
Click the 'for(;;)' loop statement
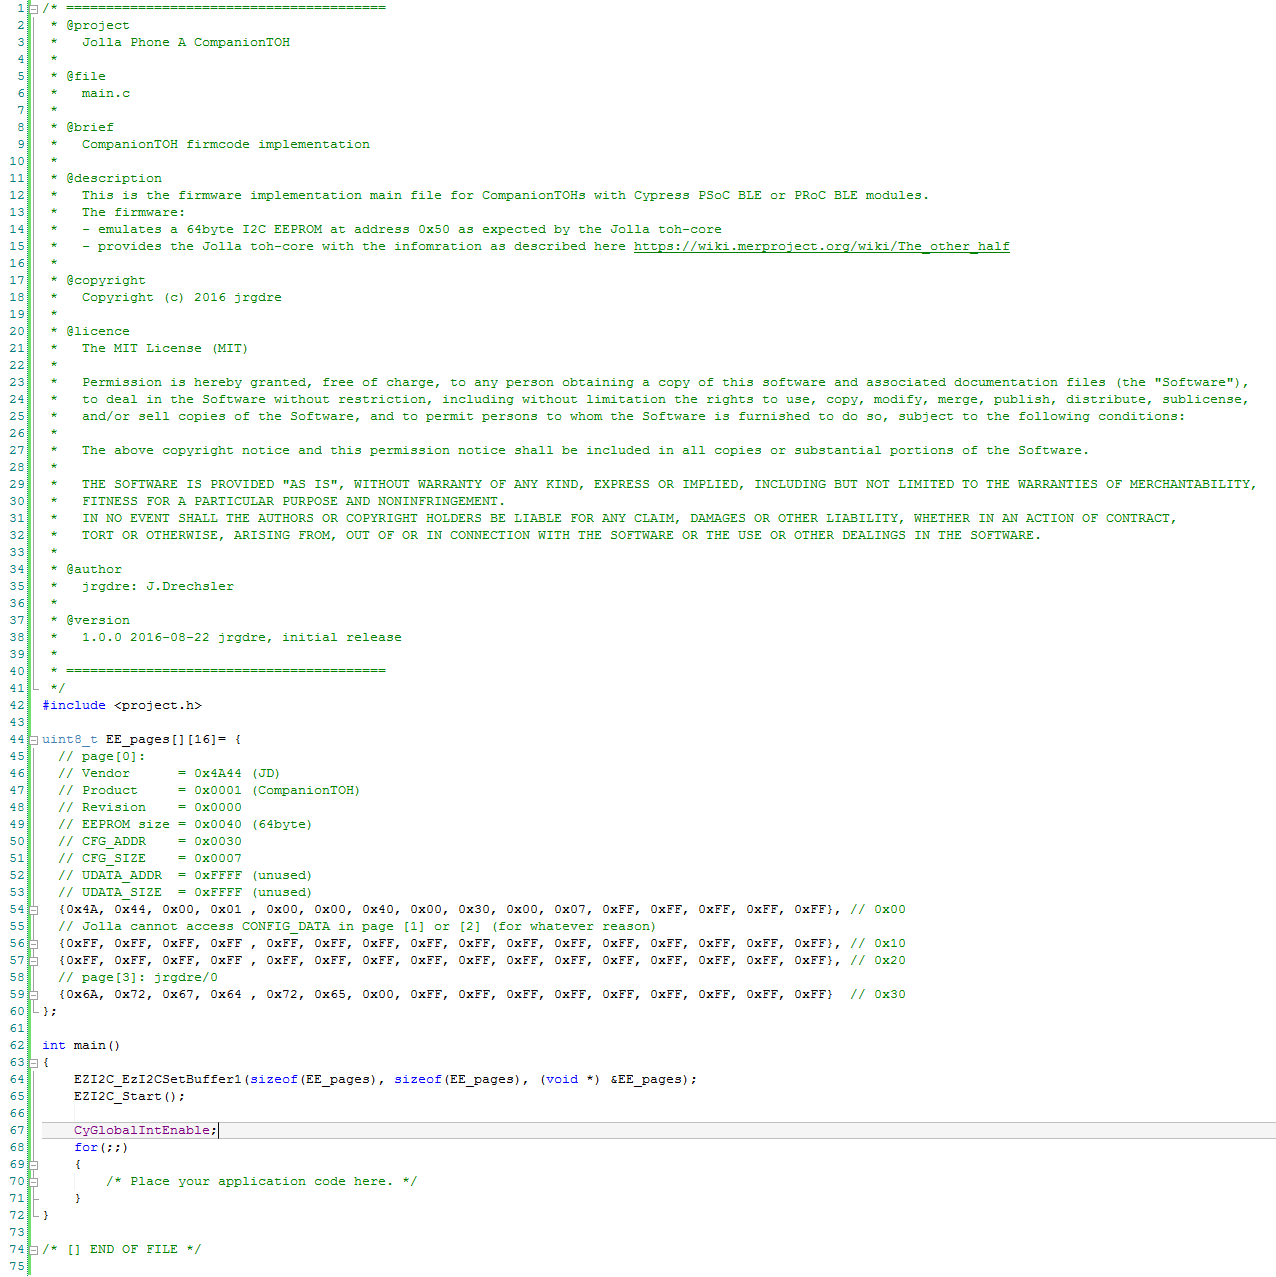pos(101,1147)
